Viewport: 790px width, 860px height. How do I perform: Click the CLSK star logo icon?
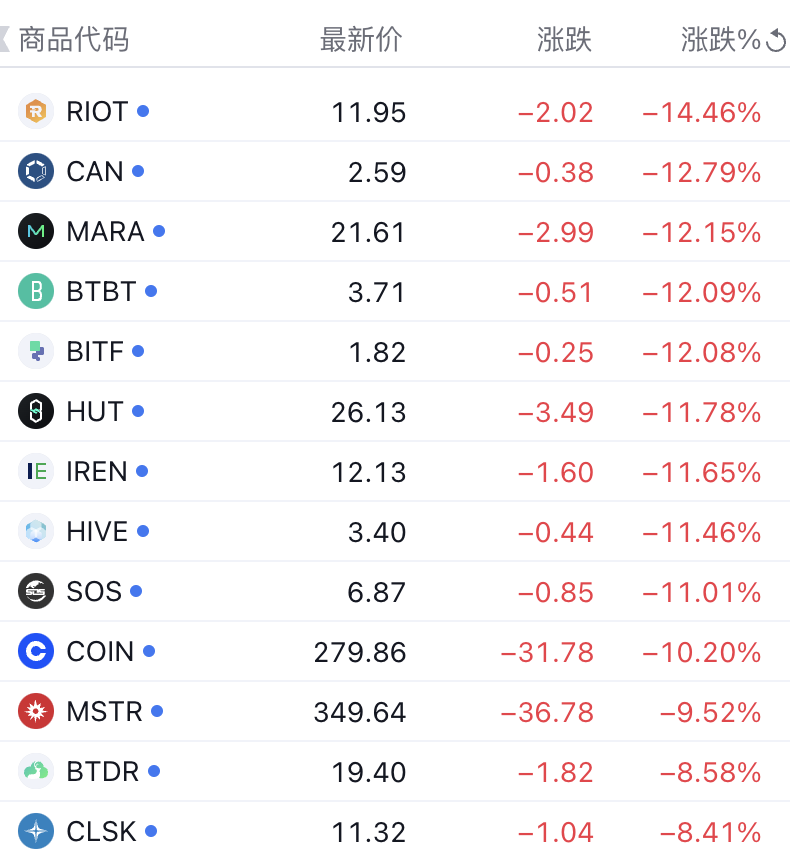pyautogui.click(x=36, y=831)
